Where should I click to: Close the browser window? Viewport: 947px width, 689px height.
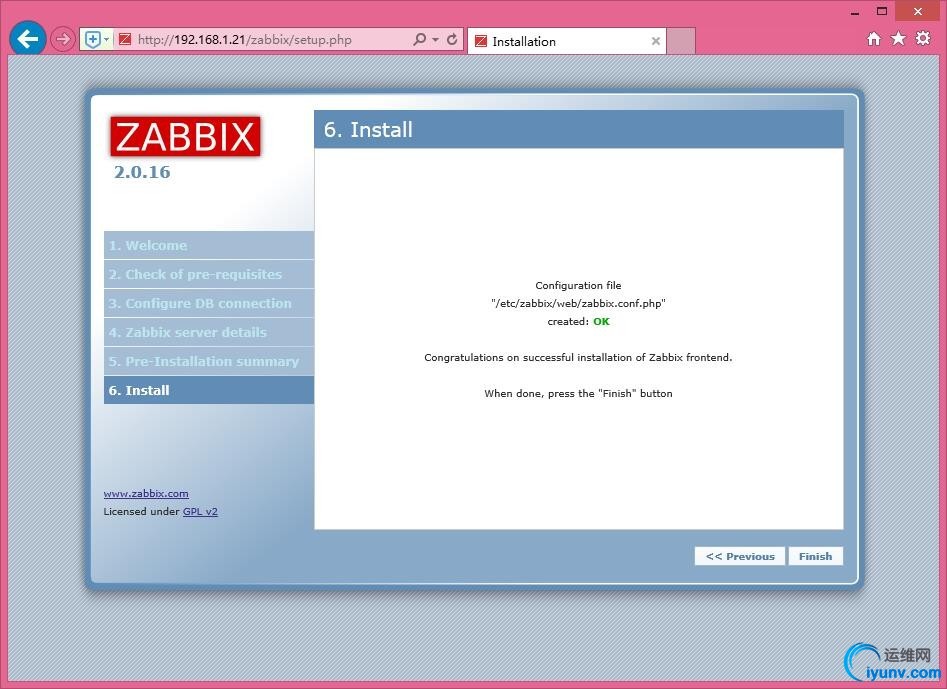917,11
